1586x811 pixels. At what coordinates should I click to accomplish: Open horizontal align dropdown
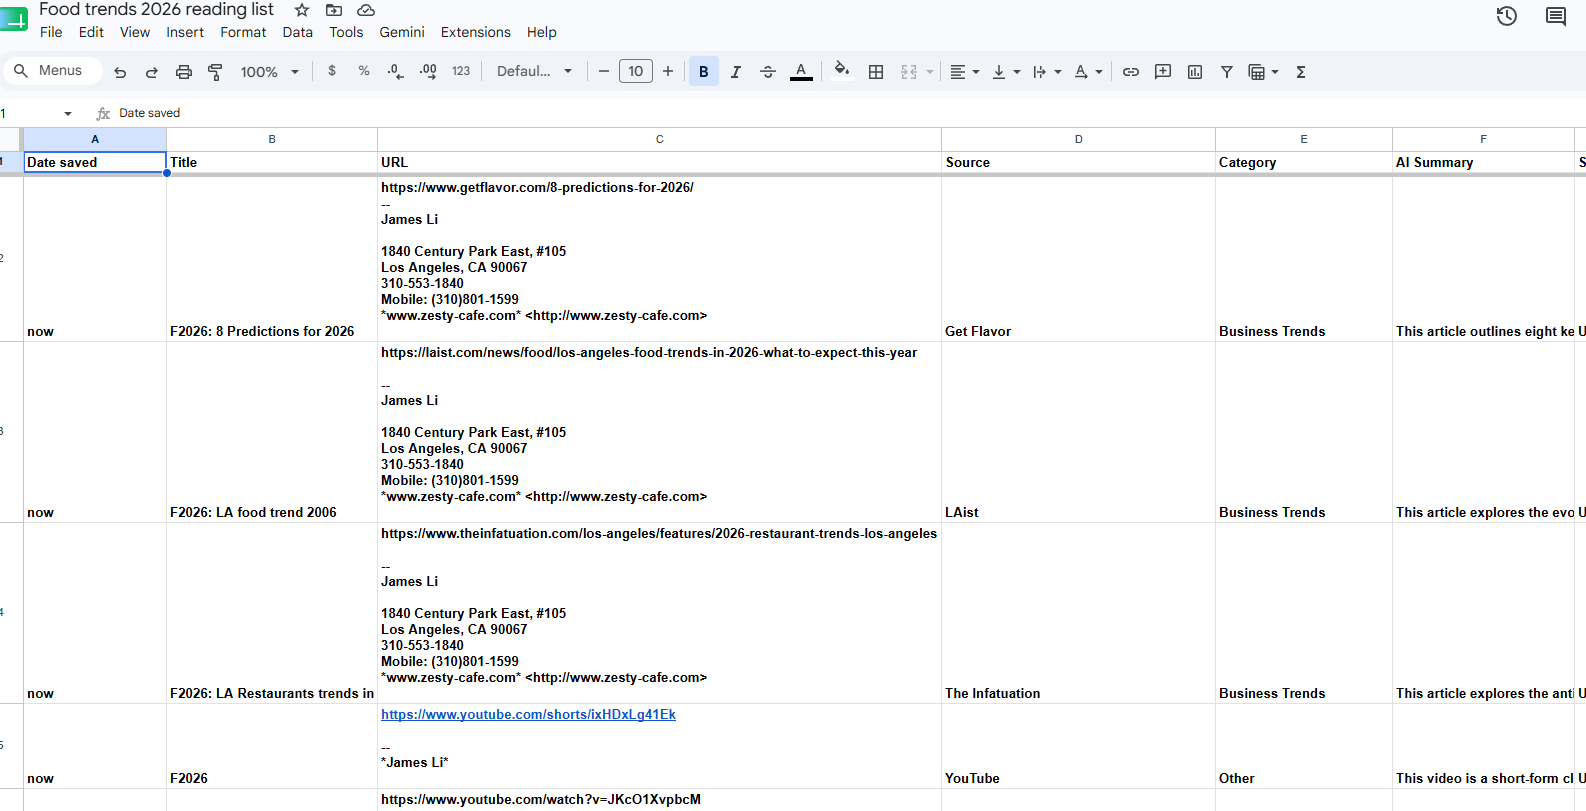point(964,72)
